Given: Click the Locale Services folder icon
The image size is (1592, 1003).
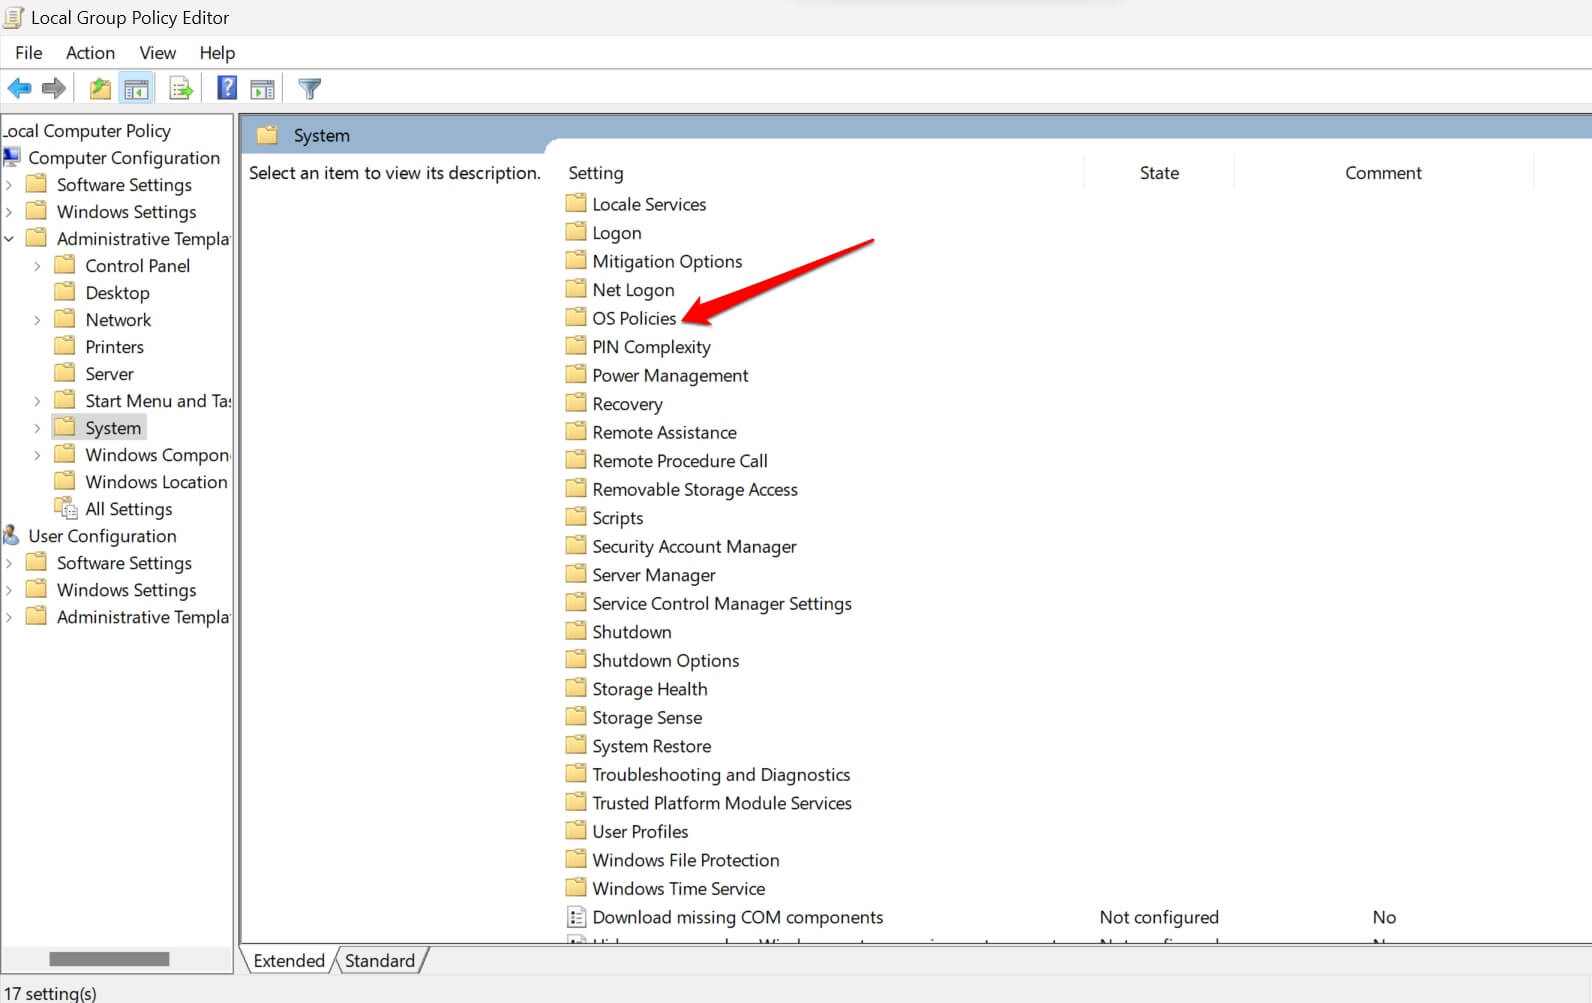Looking at the screenshot, I should point(576,203).
